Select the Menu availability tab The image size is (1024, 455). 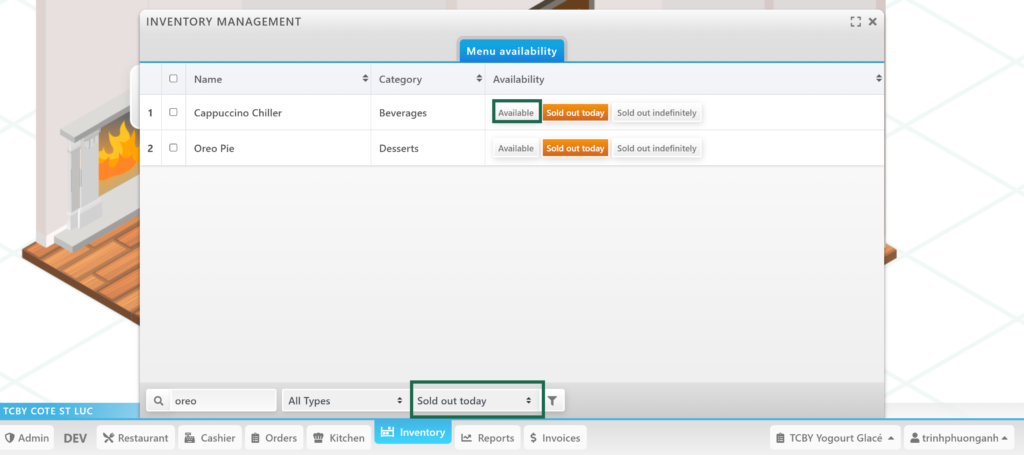coord(511,51)
